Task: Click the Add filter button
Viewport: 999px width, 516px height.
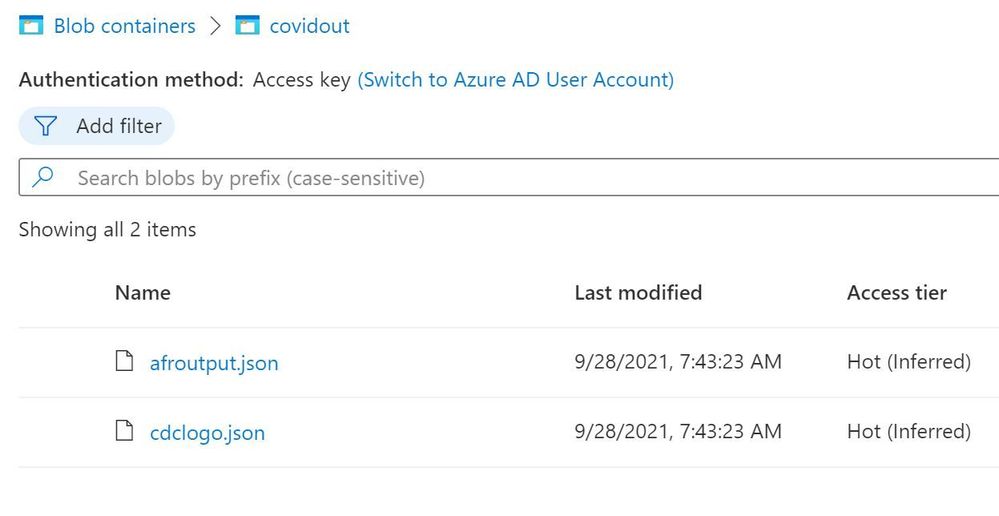Action: (x=96, y=126)
